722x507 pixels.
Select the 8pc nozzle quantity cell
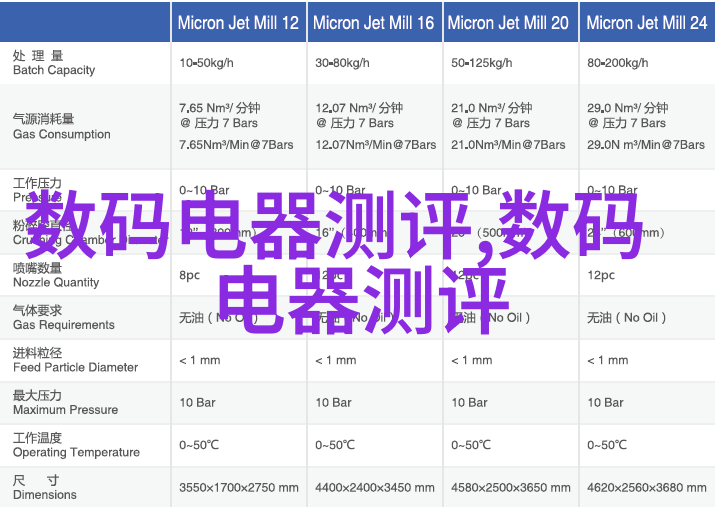190,275
